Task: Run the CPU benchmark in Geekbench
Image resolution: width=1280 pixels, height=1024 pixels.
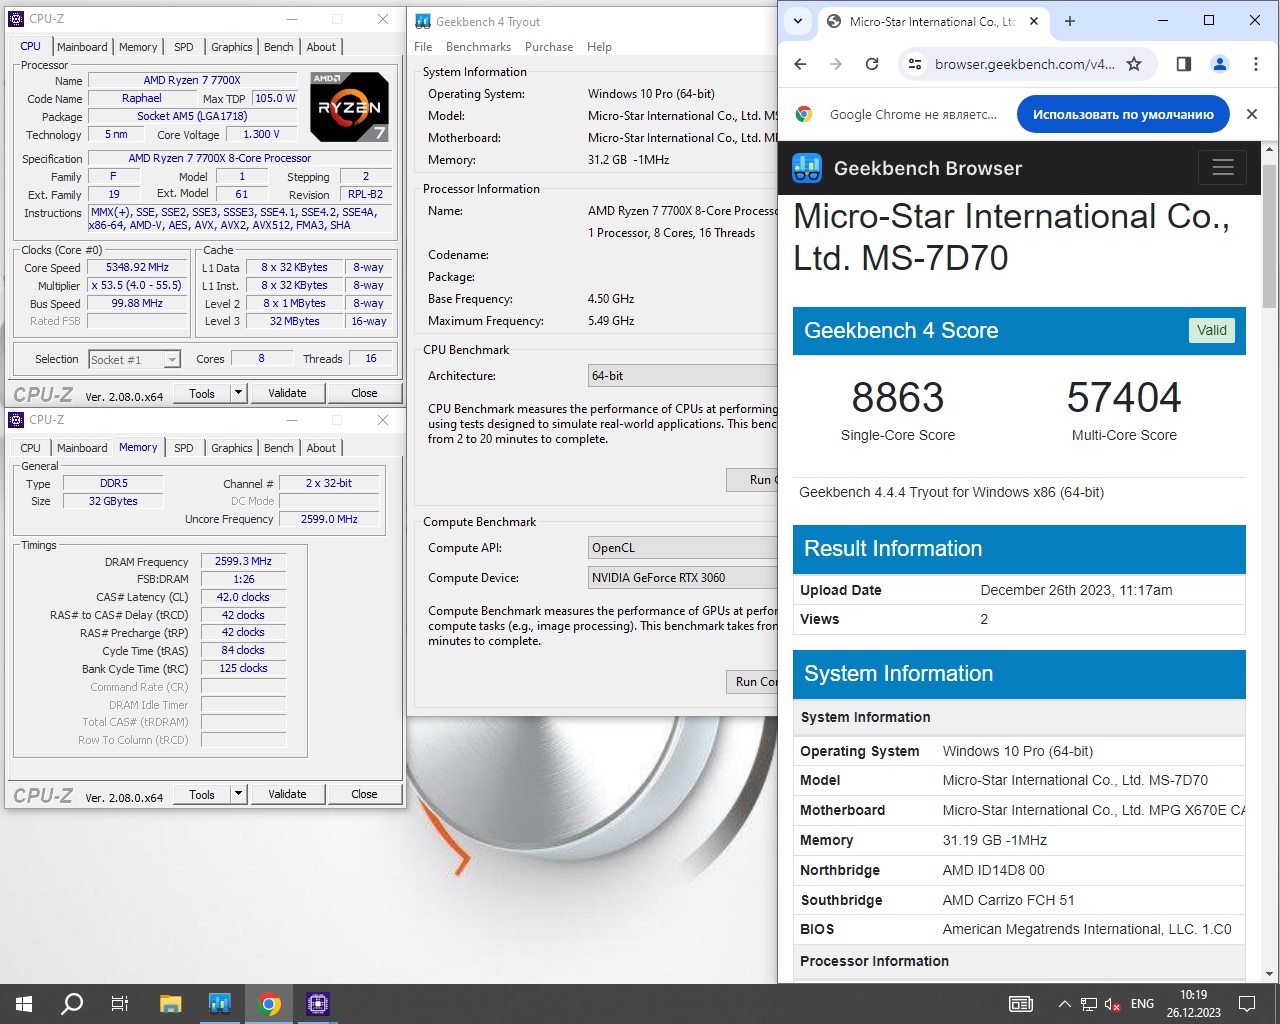Action: click(753, 480)
